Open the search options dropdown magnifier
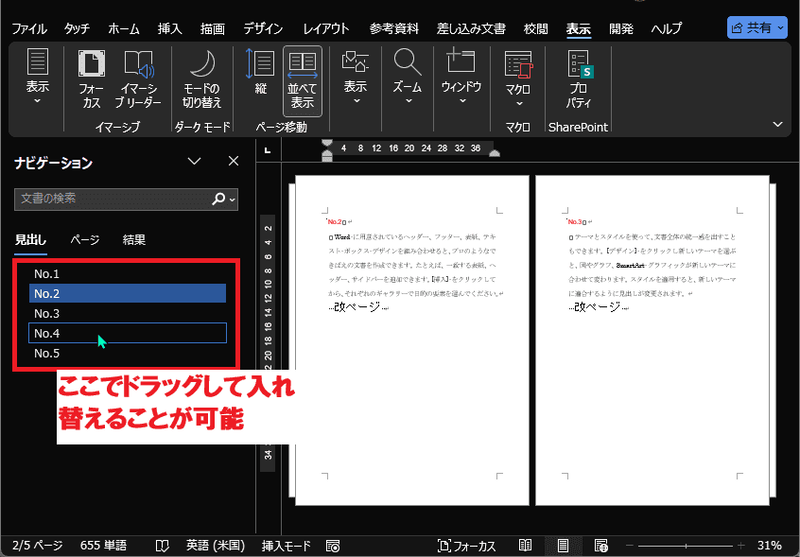This screenshot has width=800, height=557. click(223, 199)
